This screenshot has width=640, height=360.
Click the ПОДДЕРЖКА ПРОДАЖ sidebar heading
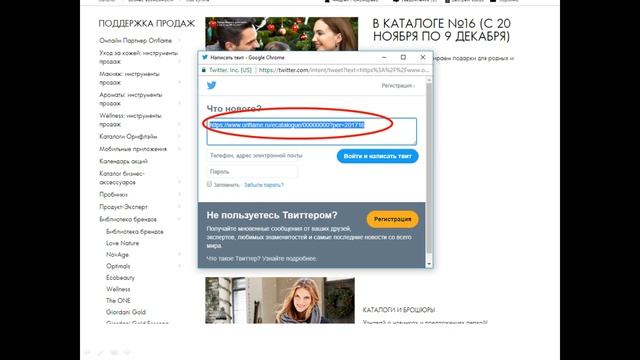(x=147, y=24)
